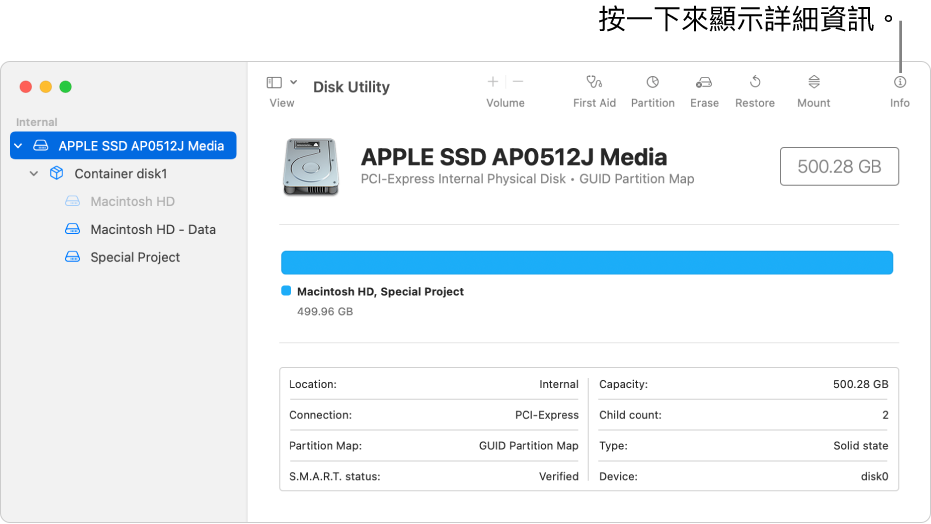Click the yellow minimize window button
The height and width of the screenshot is (524, 931).
click(46, 87)
